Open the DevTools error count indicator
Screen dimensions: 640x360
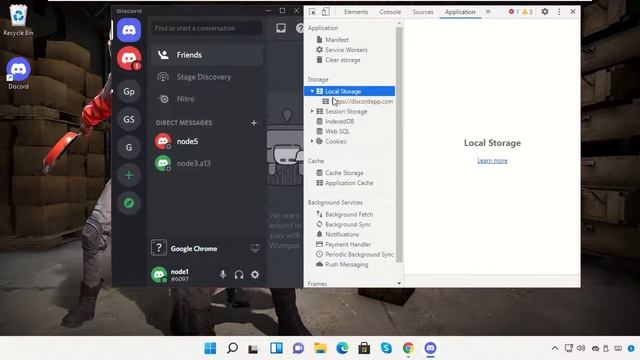pos(513,12)
